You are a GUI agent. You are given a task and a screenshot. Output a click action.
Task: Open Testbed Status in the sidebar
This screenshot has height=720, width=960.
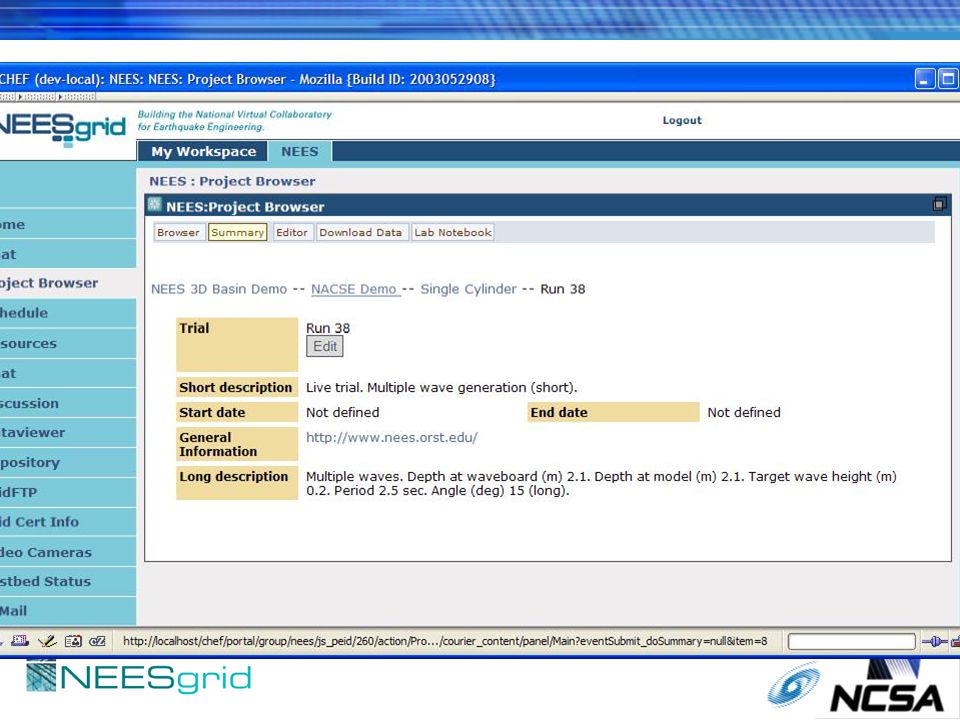[x=68, y=582]
